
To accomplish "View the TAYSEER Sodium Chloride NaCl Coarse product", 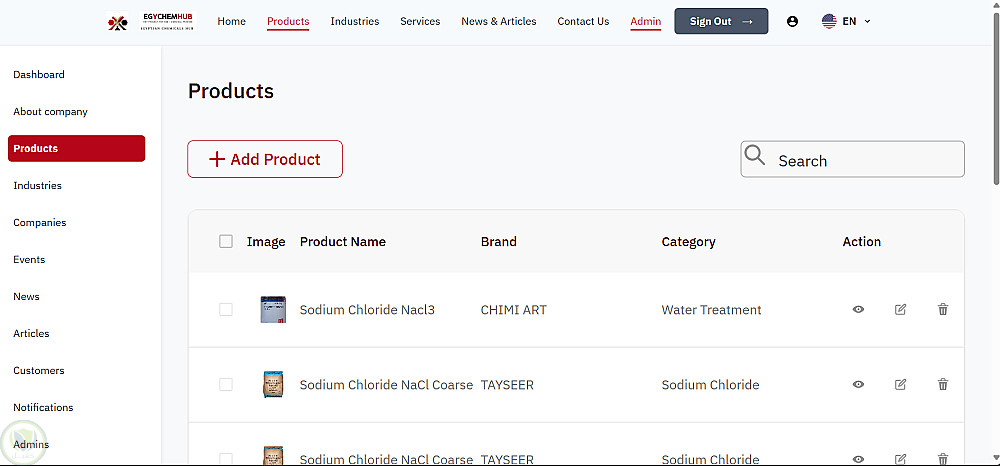I will pyautogui.click(x=858, y=385).
